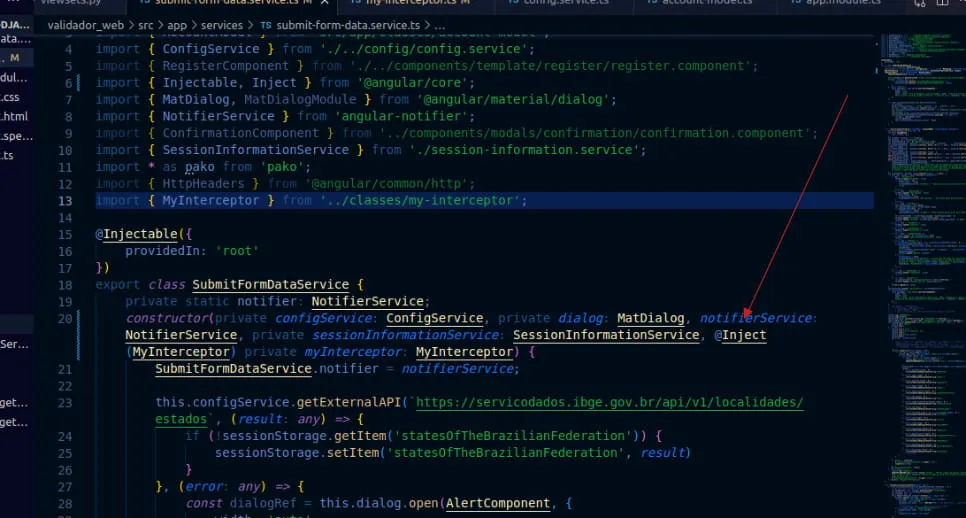
Task: Open the viewsets.py editor tab
Action: 70,3
